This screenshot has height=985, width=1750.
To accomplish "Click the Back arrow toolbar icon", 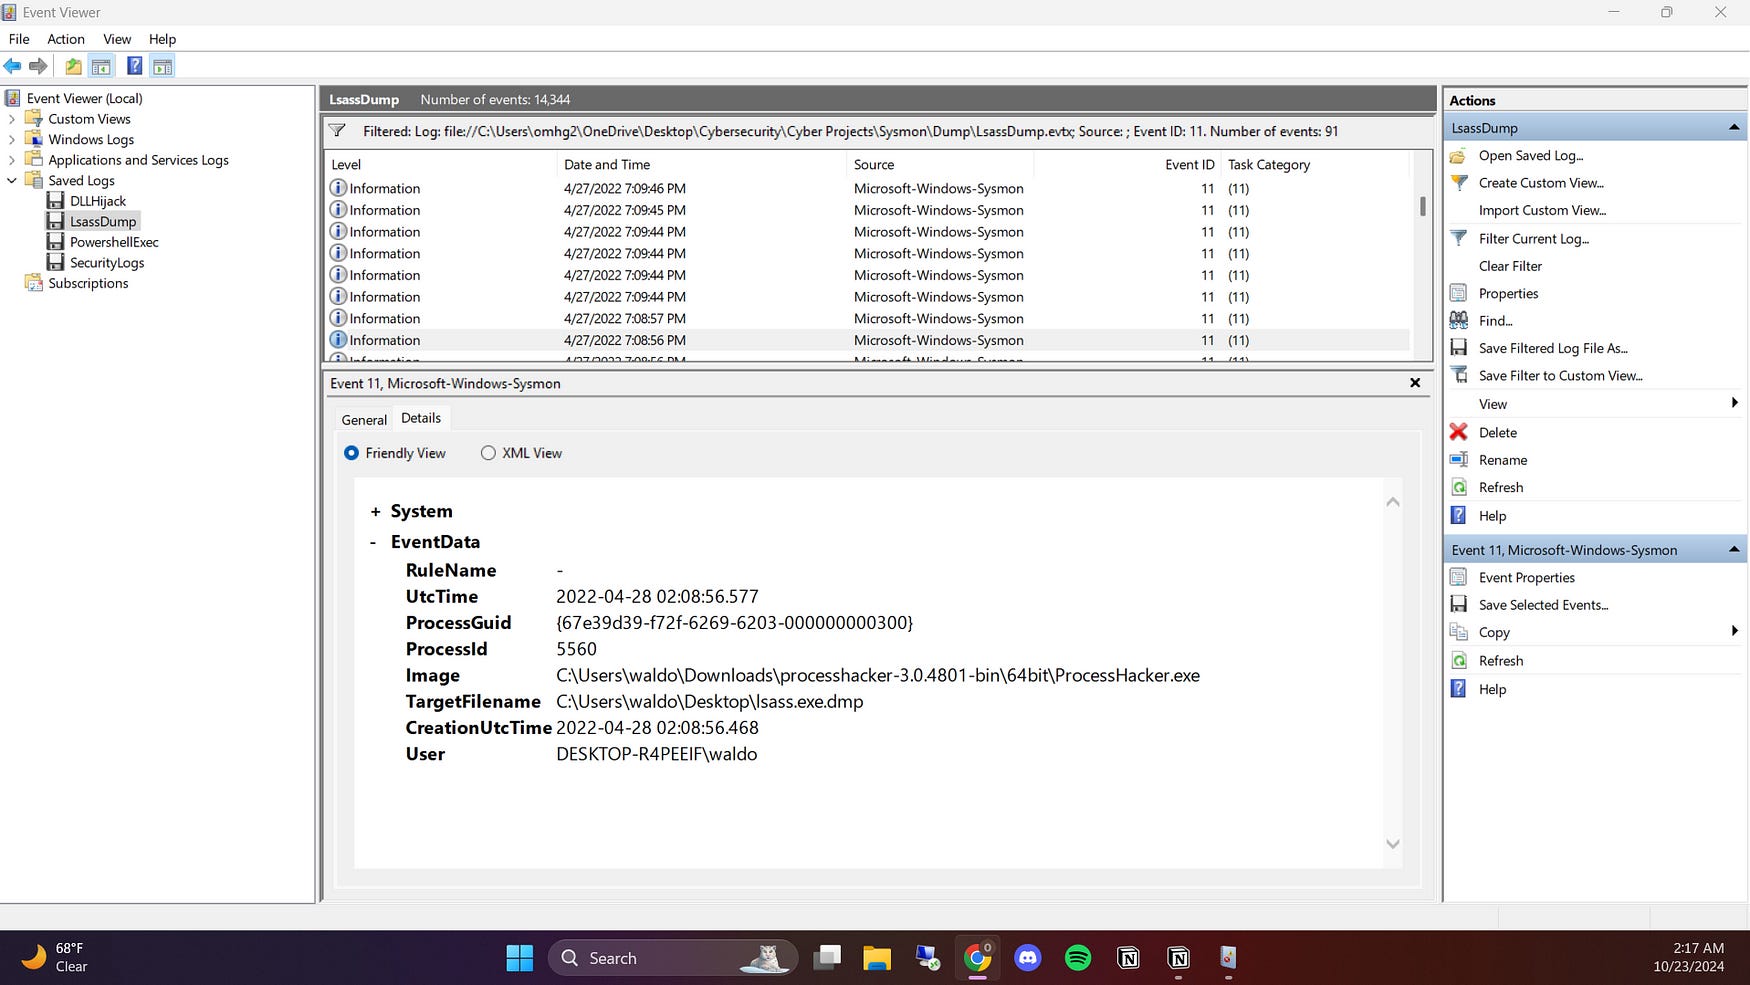I will (12, 66).
